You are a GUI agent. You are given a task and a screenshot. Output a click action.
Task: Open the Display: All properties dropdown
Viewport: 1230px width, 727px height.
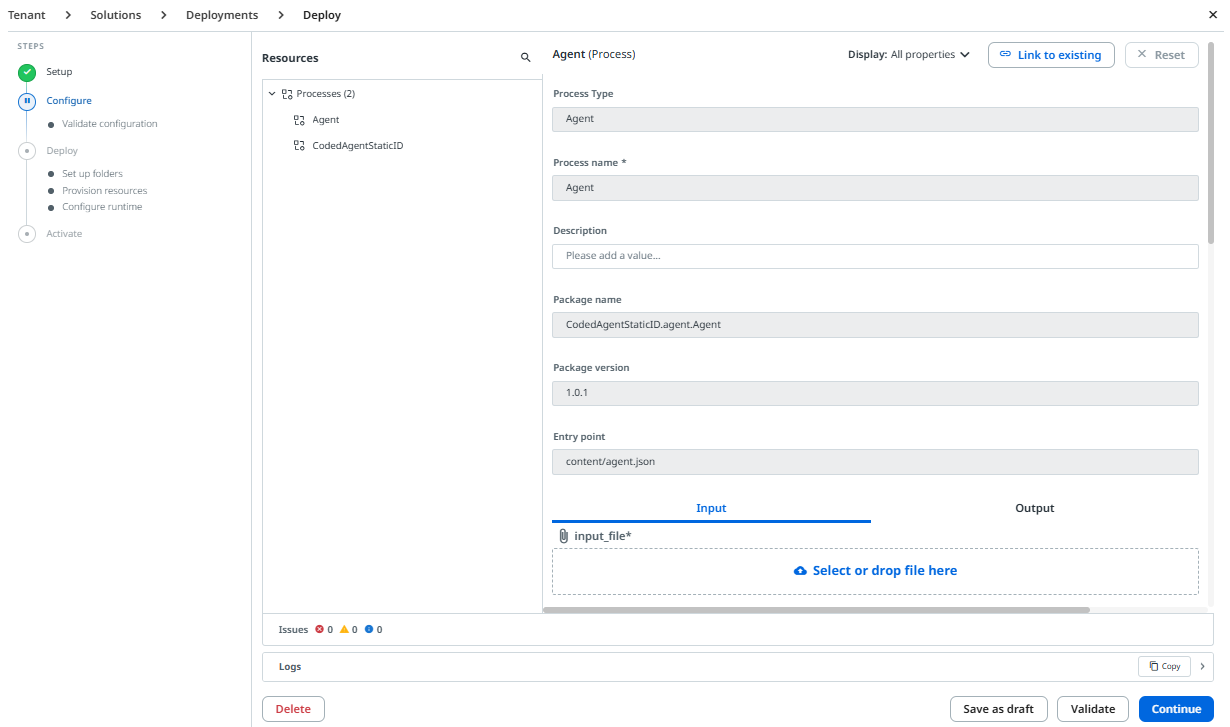[909, 55]
